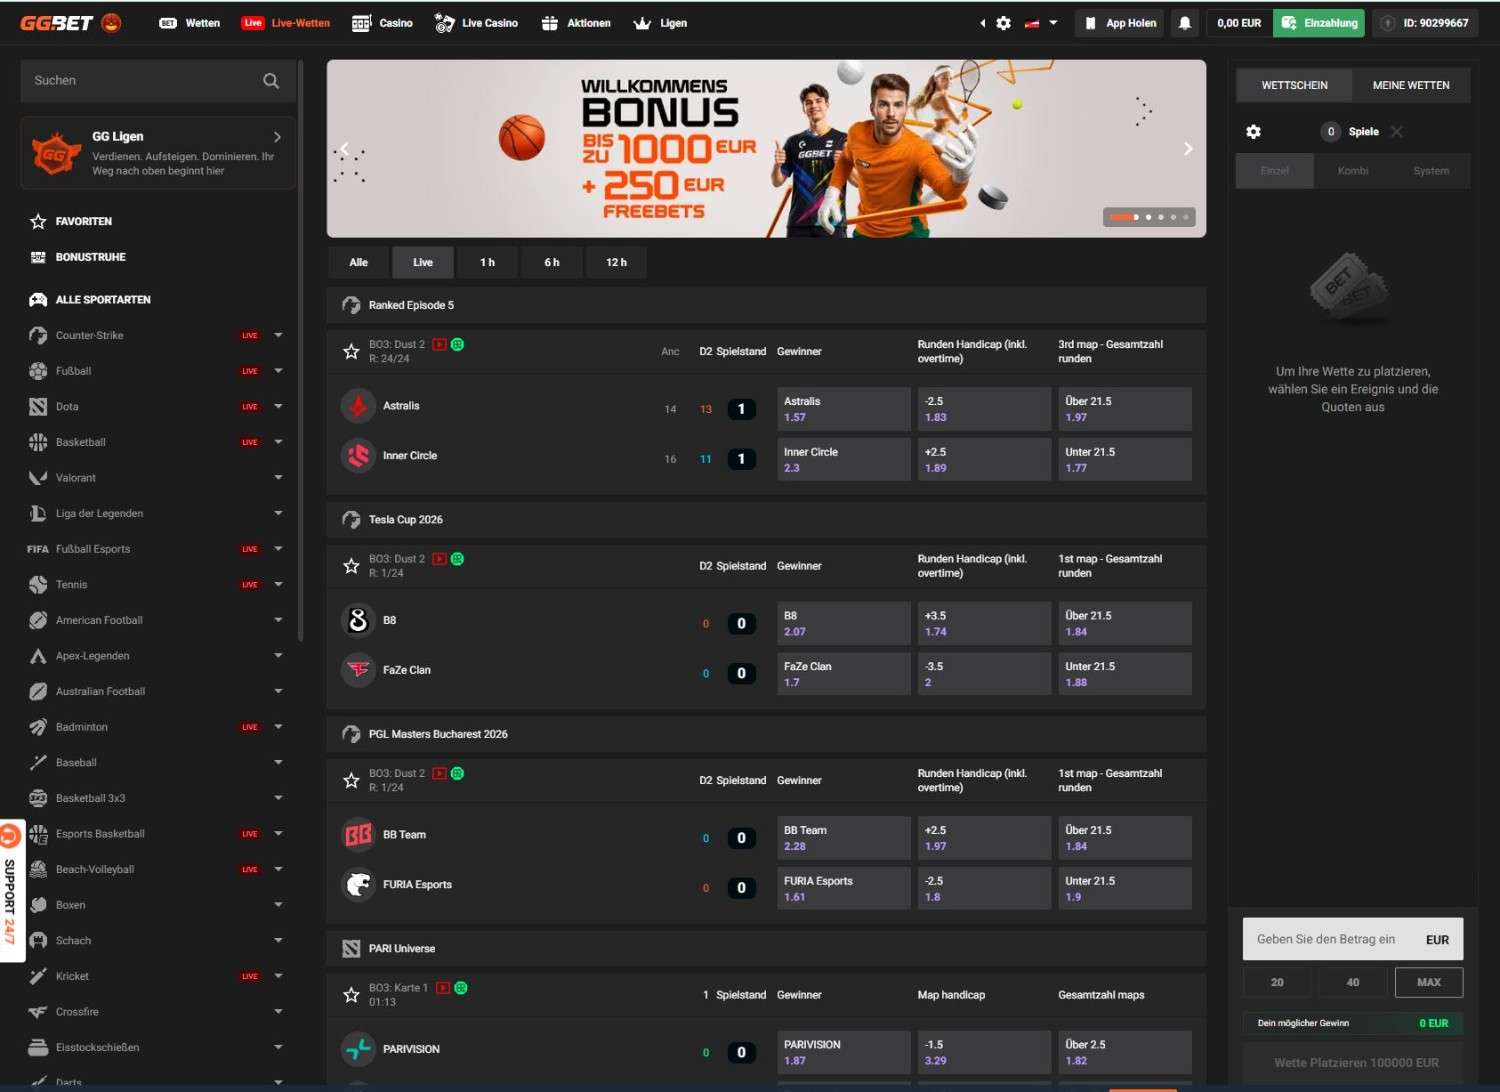Click the Dota sport icon

point(38,406)
